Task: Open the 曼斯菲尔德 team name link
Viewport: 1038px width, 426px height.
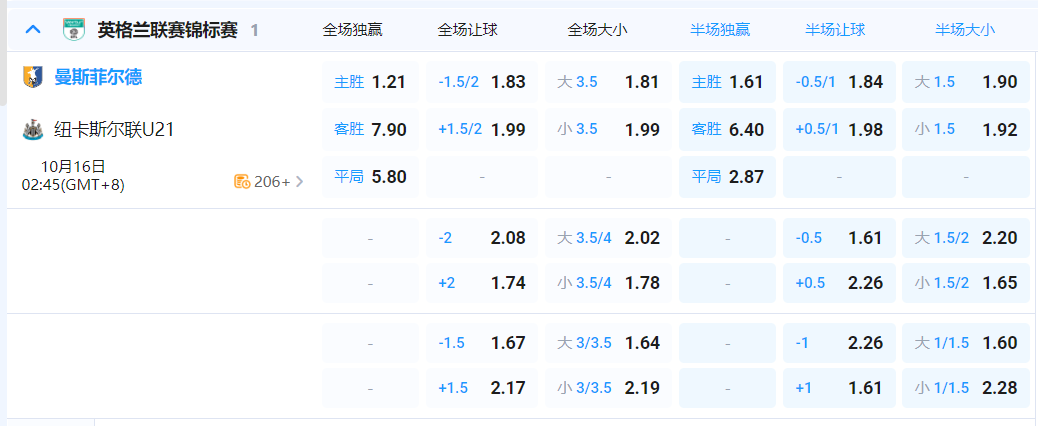Action: [98, 77]
